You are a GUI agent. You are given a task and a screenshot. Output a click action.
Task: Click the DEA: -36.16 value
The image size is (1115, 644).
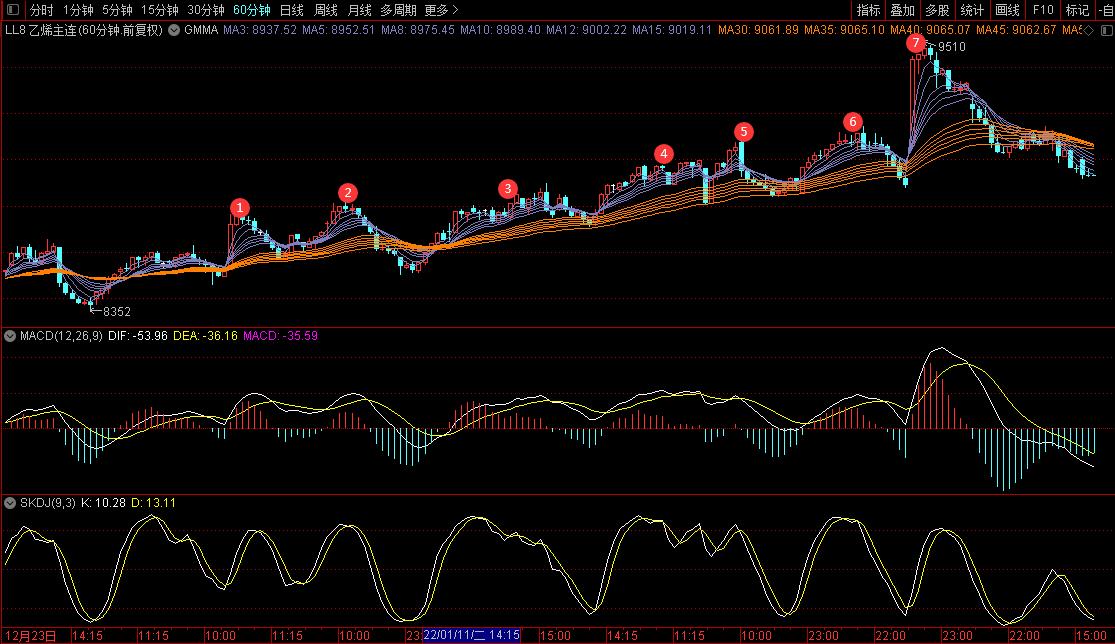[x=206, y=336]
